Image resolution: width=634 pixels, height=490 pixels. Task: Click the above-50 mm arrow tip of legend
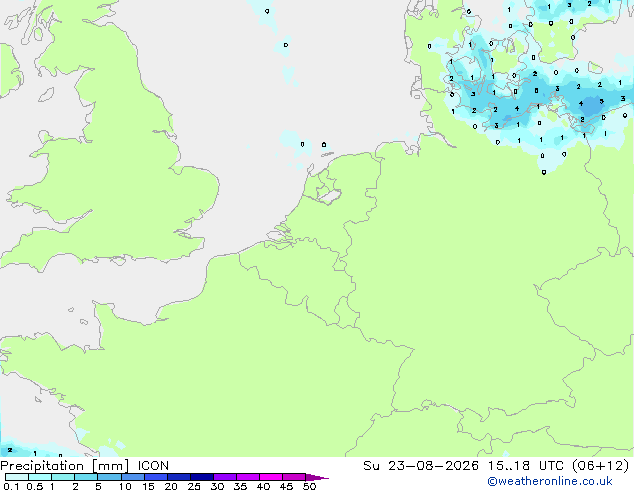pyautogui.click(x=317, y=477)
